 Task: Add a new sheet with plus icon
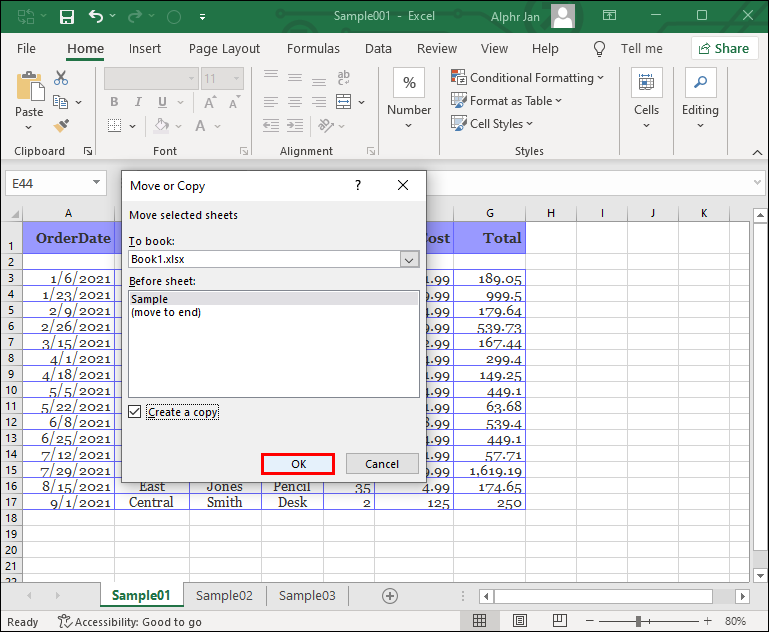click(x=390, y=595)
